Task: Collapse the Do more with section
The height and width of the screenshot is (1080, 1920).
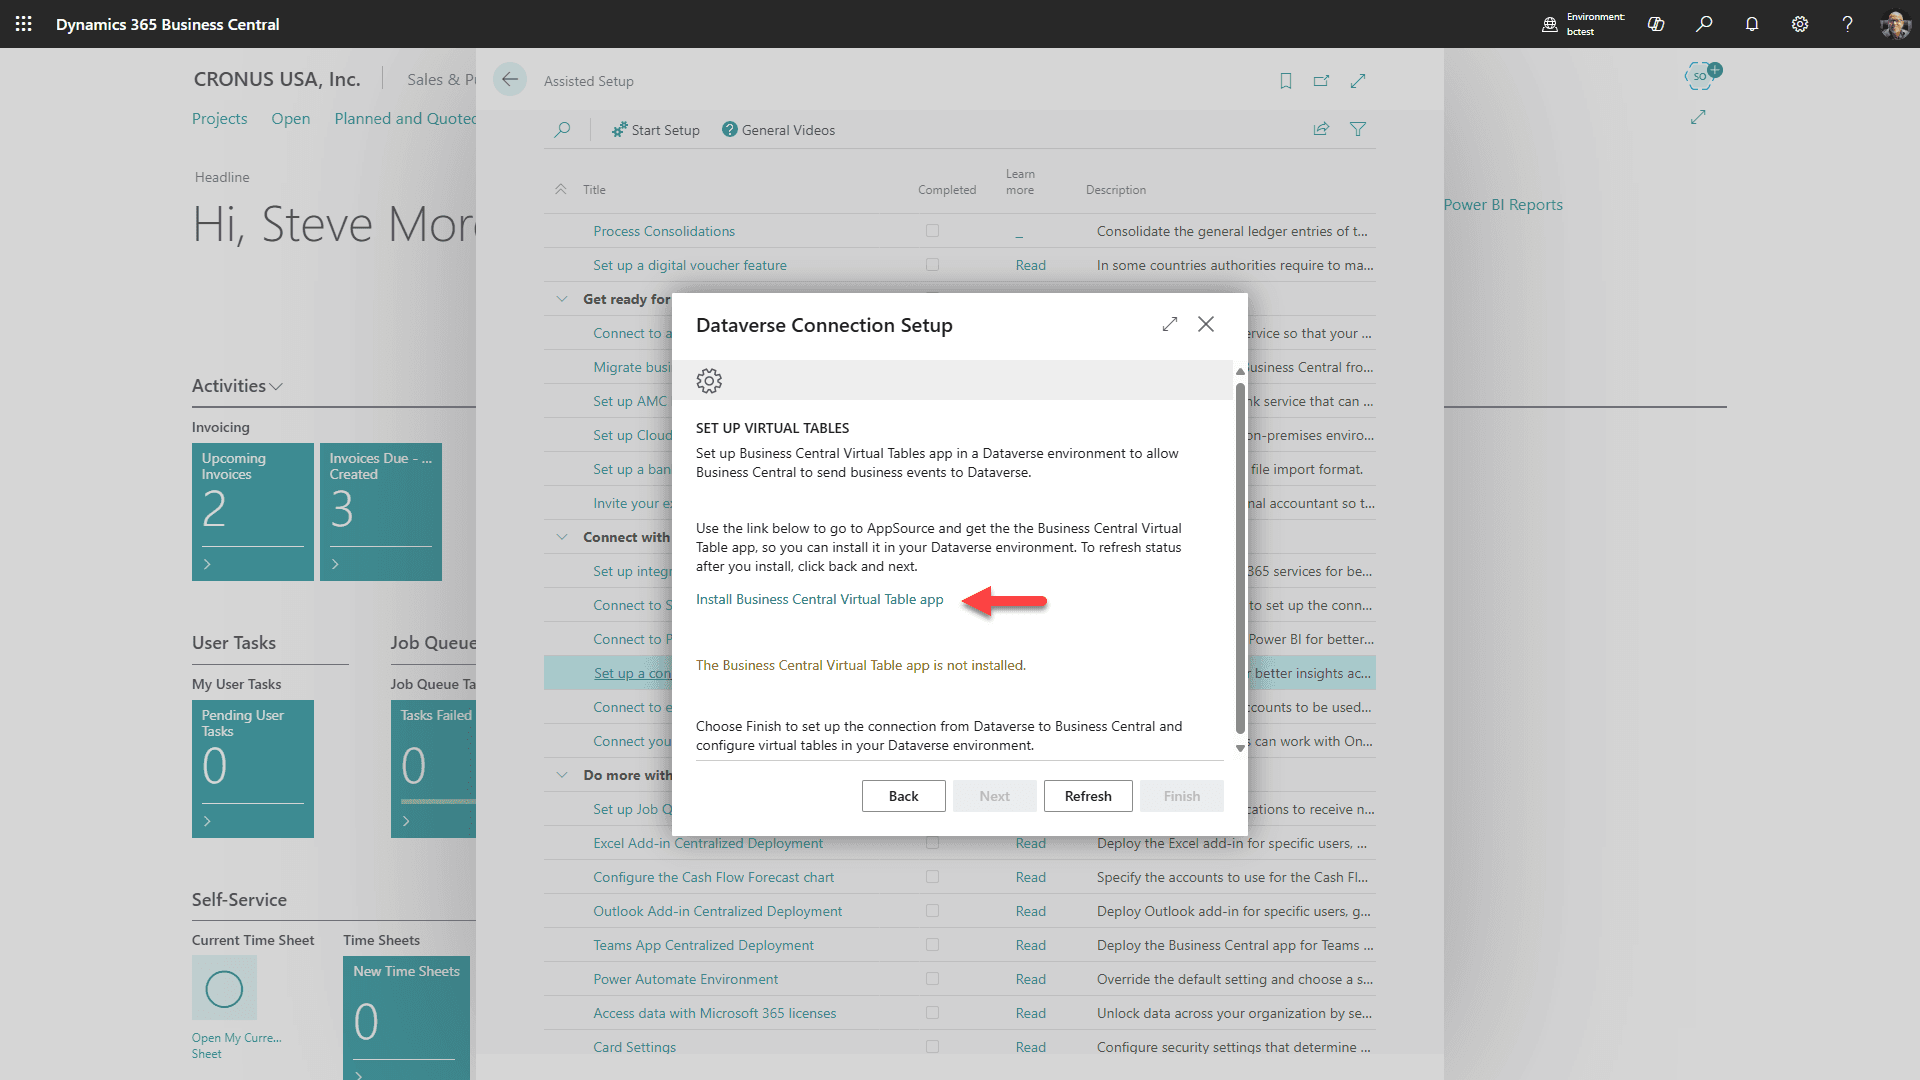Action: tap(561, 774)
